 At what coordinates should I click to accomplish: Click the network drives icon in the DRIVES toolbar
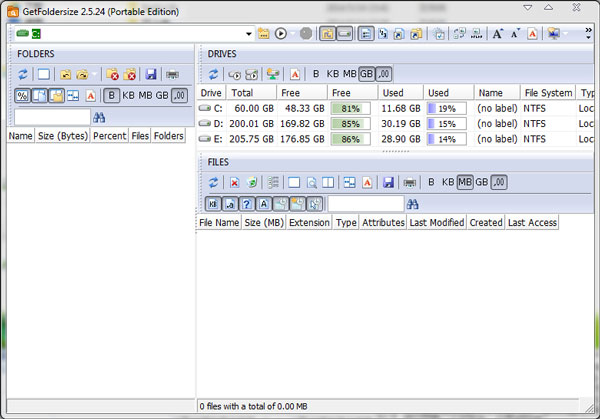point(273,74)
